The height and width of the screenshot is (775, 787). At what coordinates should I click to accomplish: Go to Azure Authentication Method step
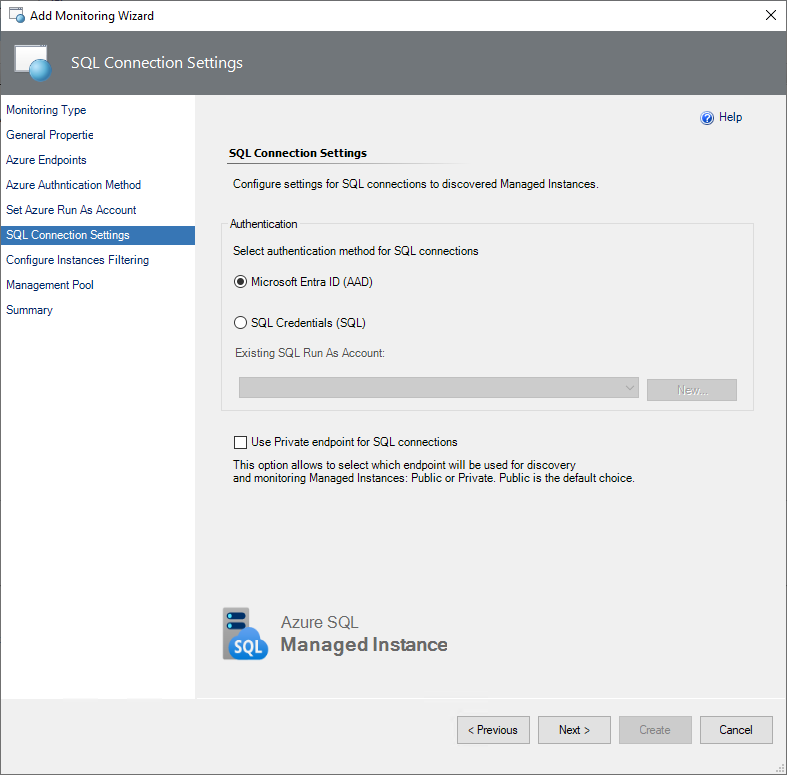click(73, 185)
